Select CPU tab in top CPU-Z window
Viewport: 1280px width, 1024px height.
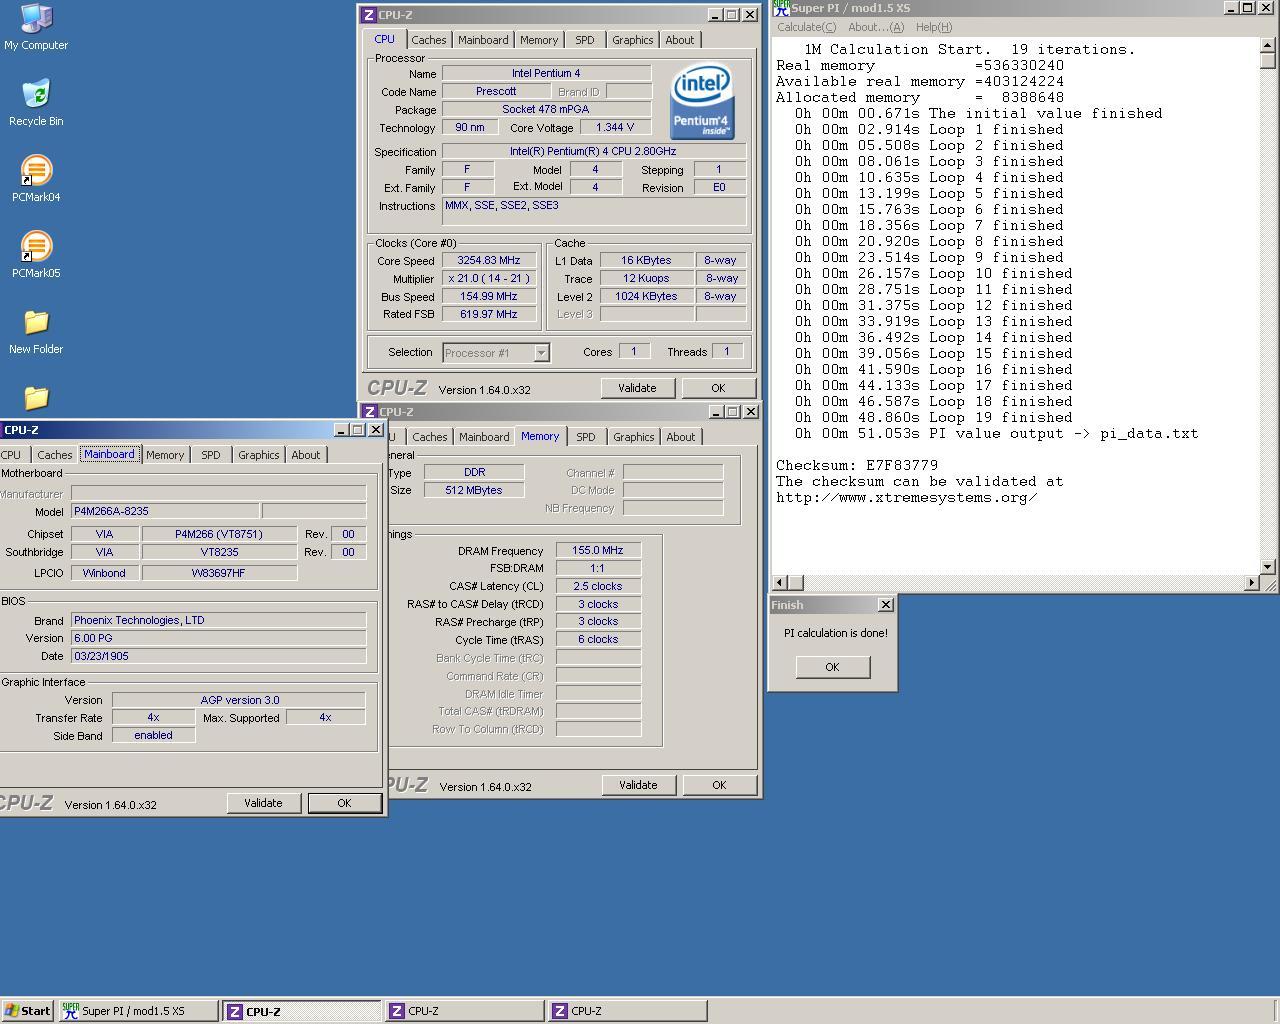[385, 39]
